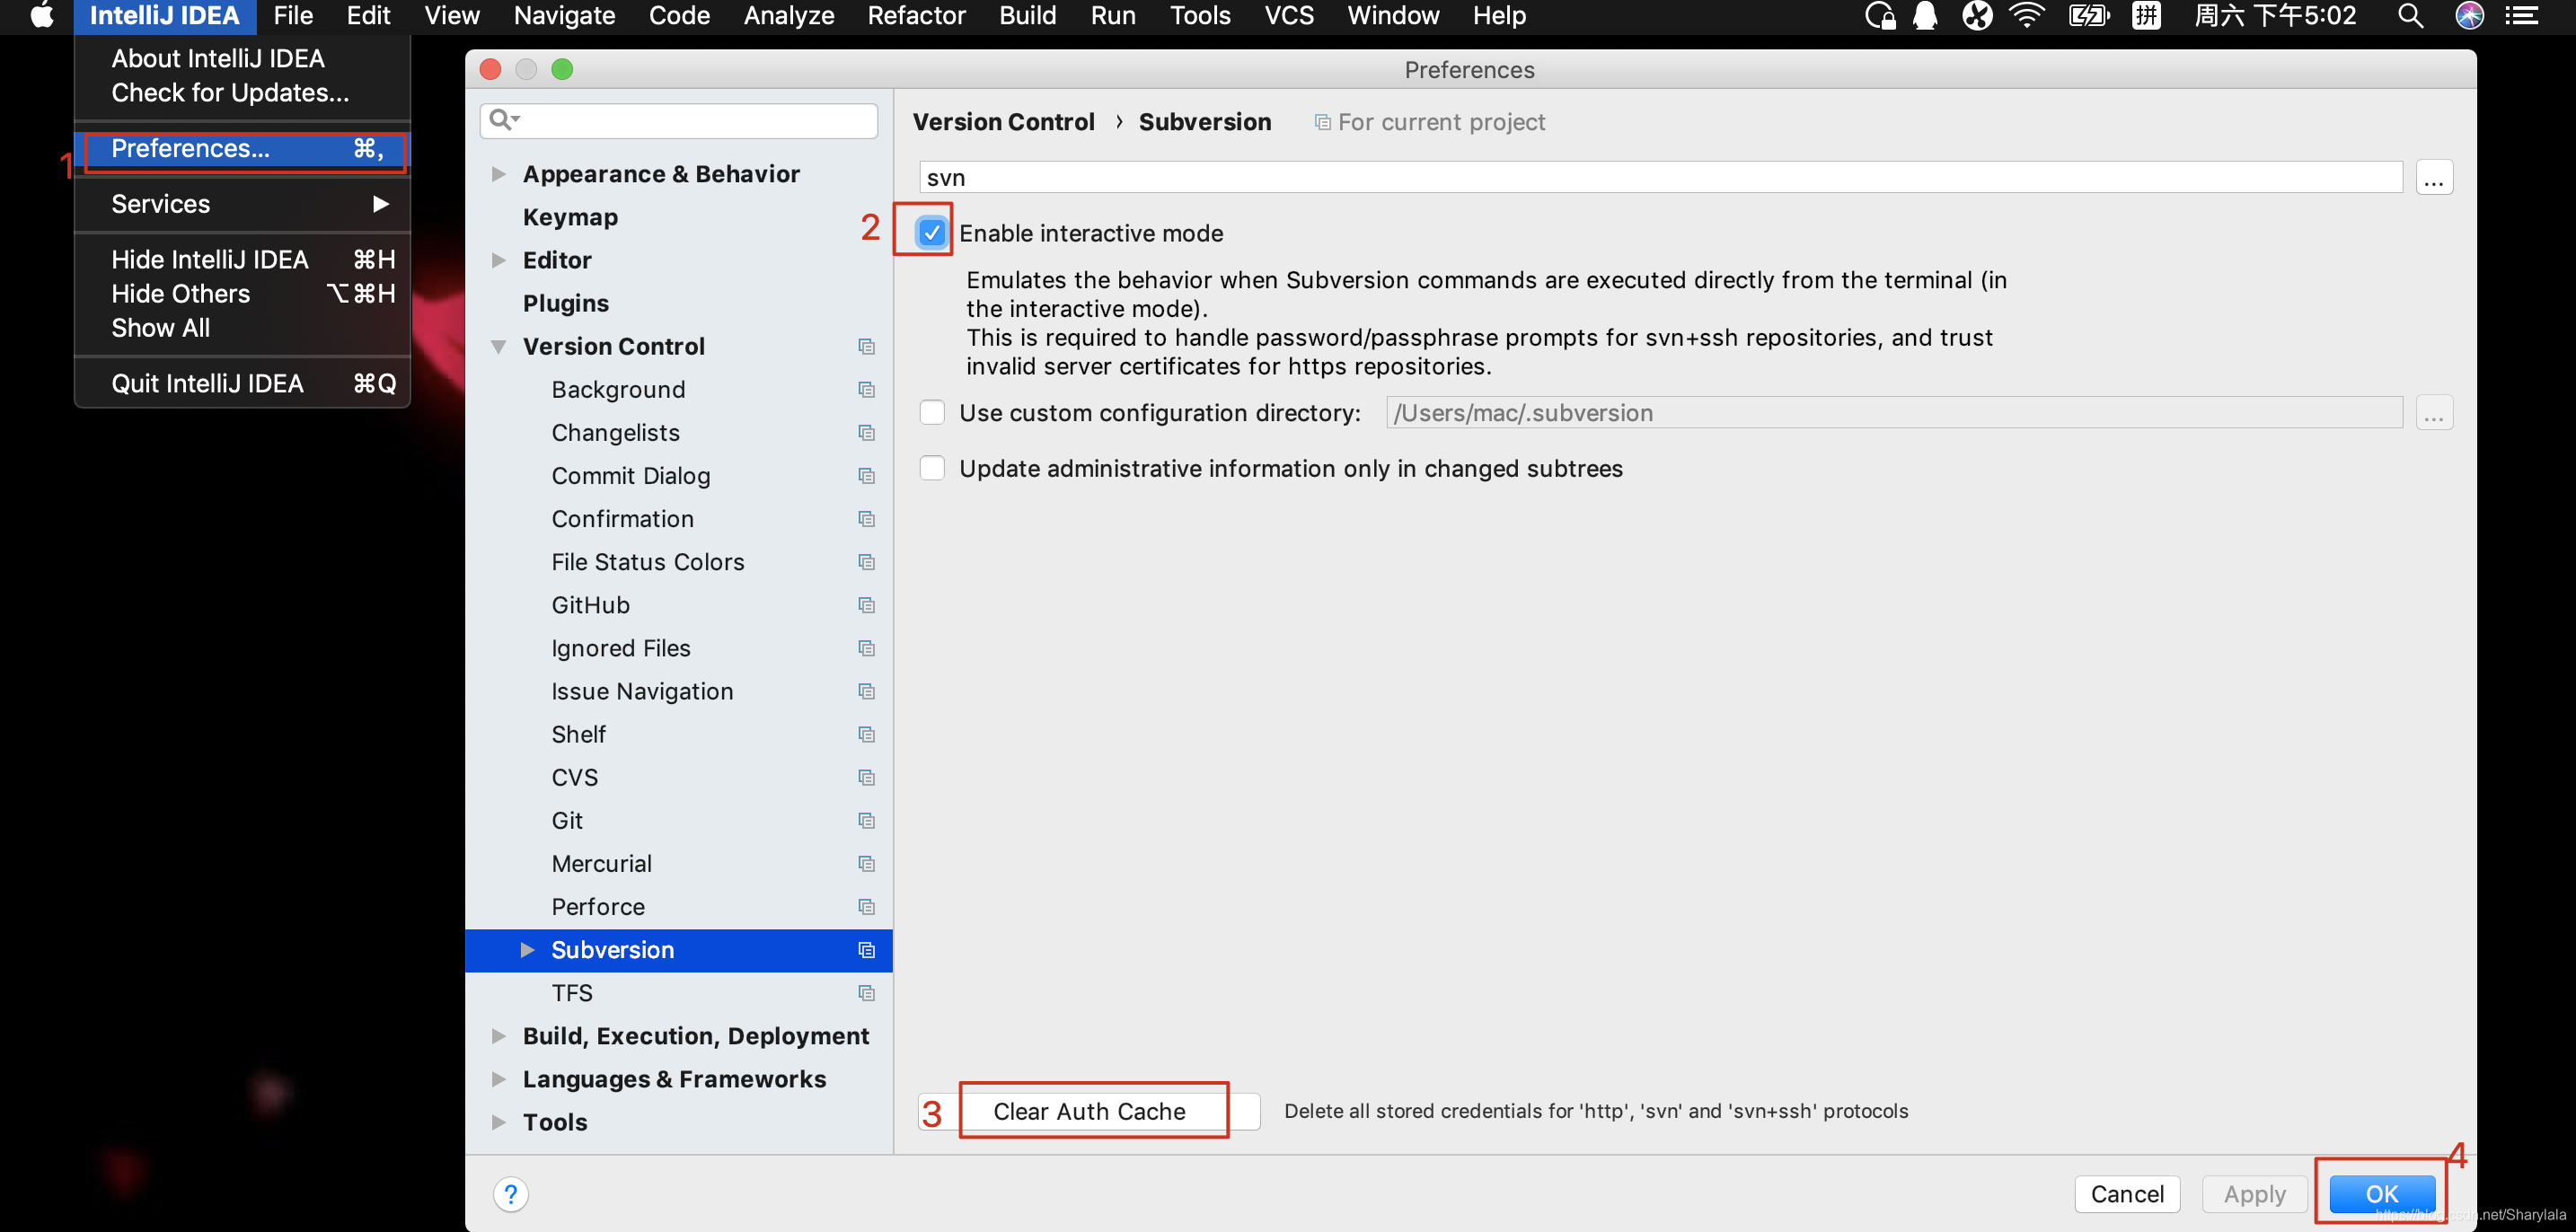Expand Appearance & Behavior section
This screenshot has width=2576, height=1232.
pos(498,173)
